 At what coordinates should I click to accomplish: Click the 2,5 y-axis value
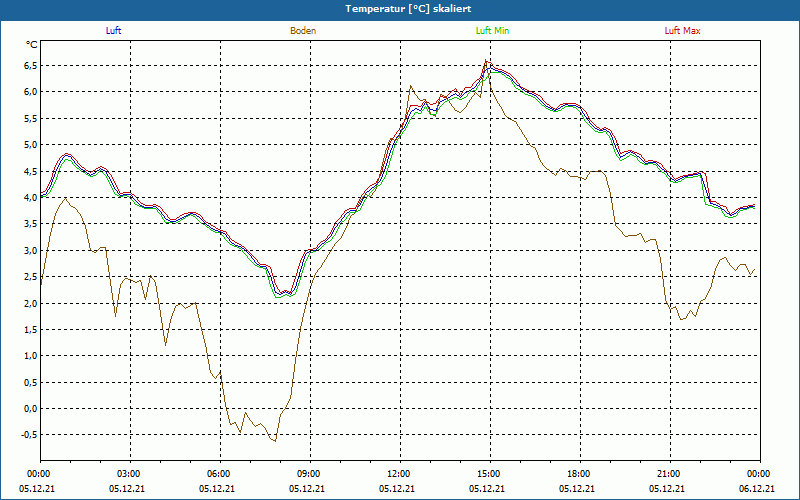pos(30,277)
